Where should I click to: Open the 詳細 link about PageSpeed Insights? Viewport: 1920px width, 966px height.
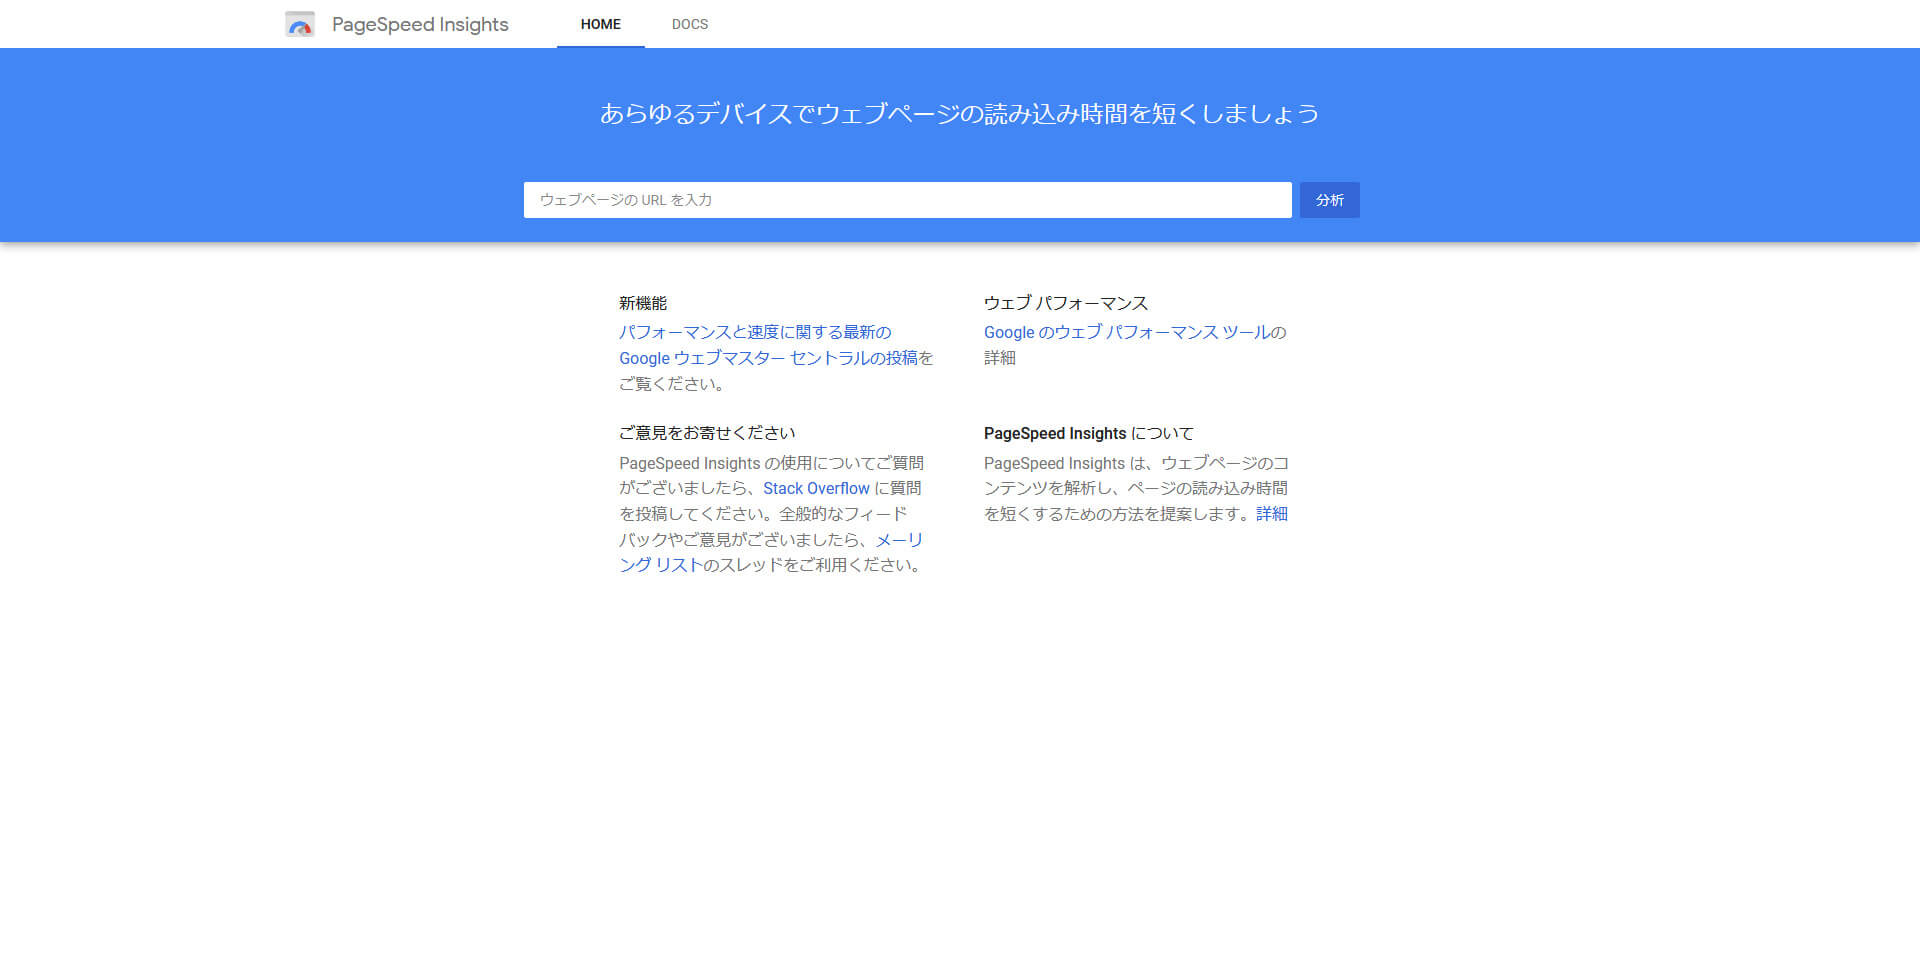tap(1272, 514)
